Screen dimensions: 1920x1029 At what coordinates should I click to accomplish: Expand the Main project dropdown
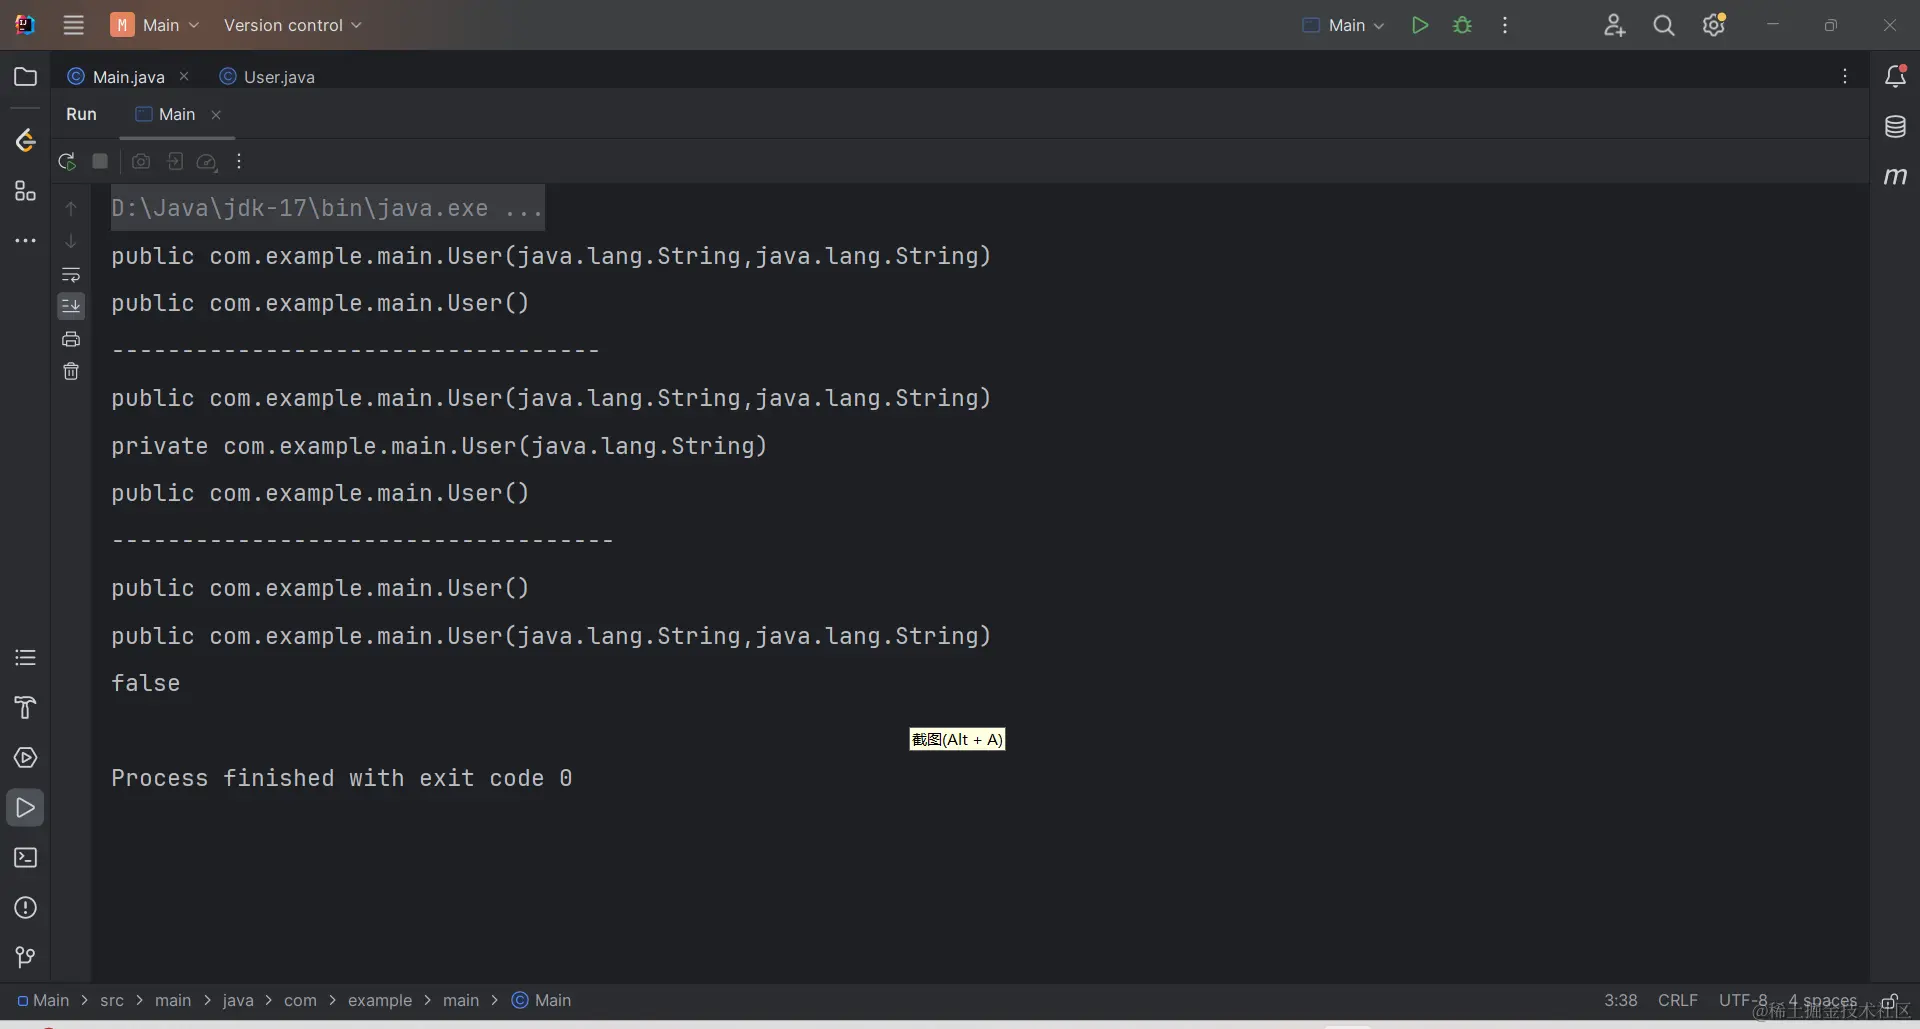pos(156,25)
